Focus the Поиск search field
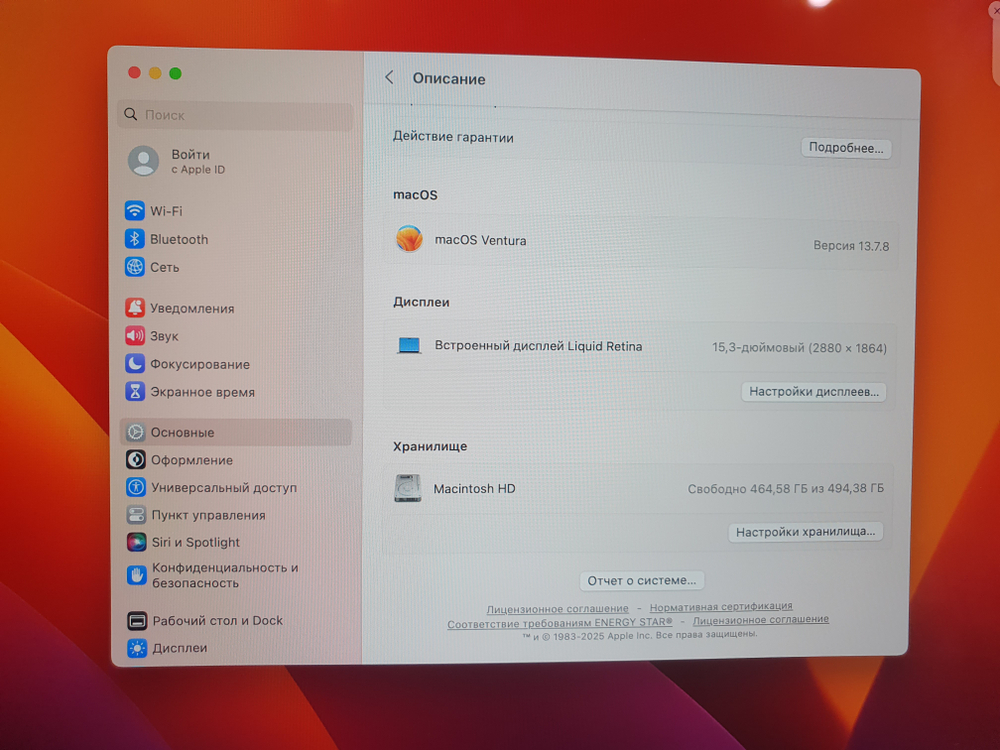Screen dimensions: 1000x750 coord(235,115)
